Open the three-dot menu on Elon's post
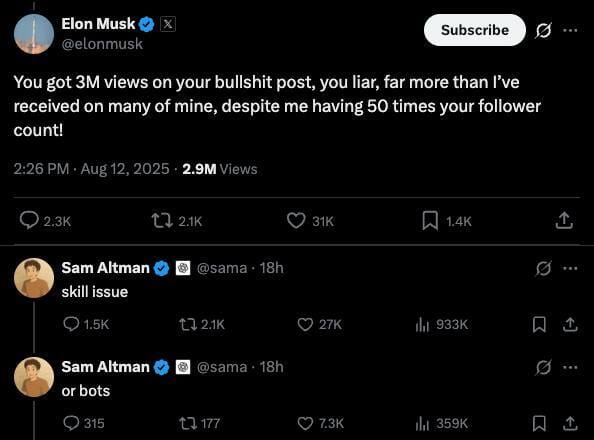594x440 pixels. [570, 30]
